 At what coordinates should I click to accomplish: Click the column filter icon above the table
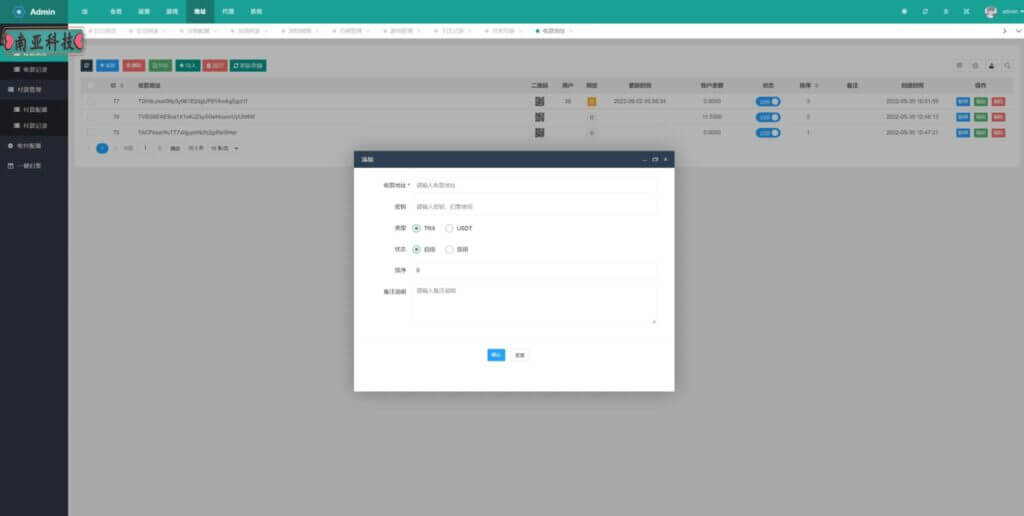tap(959, 65)
